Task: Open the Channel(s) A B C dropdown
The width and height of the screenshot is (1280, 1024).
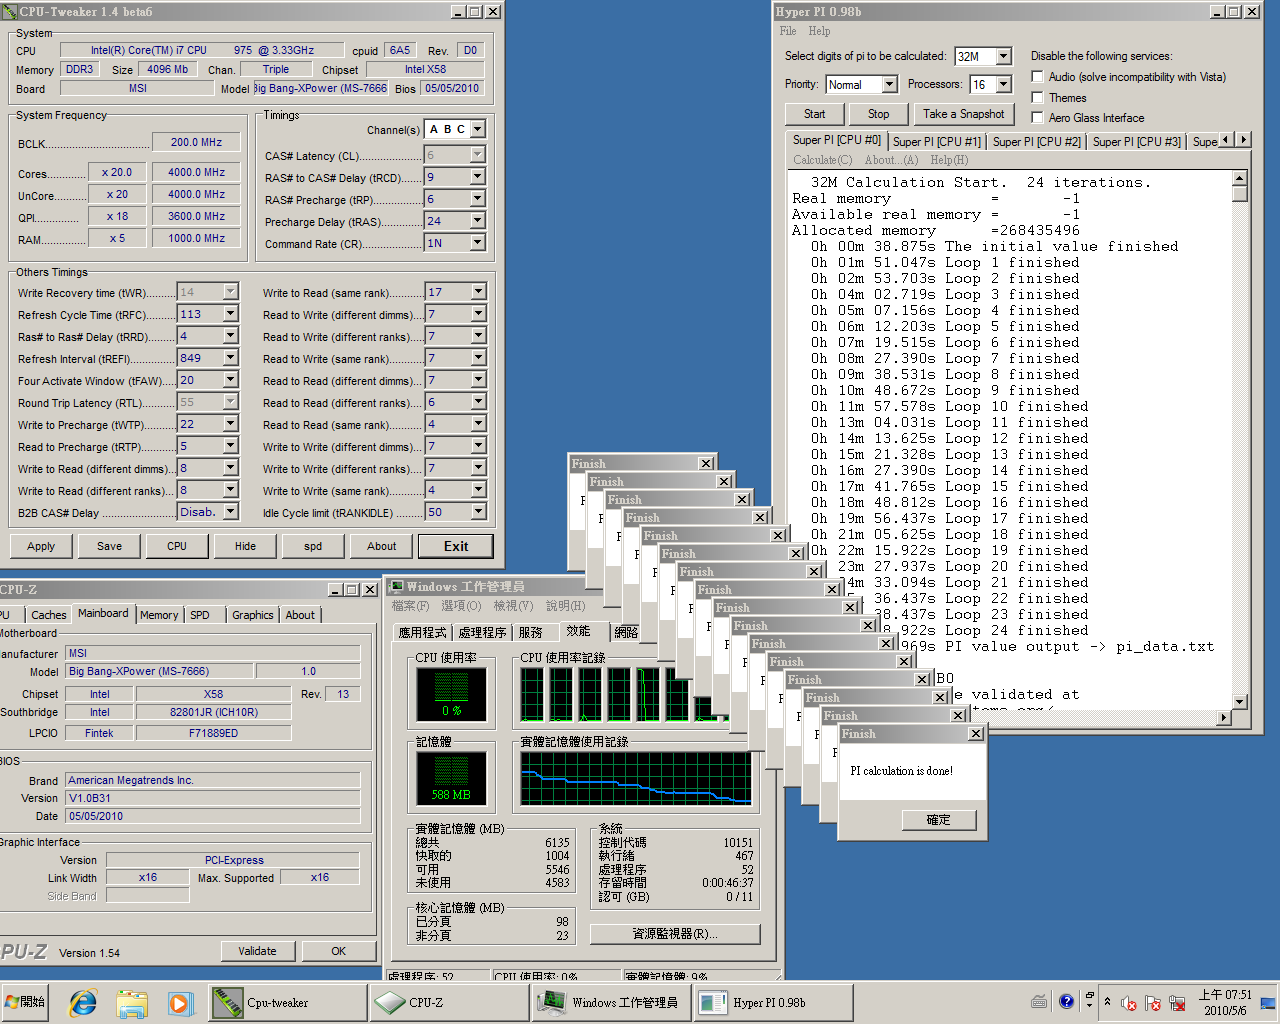Action: click(x=478, y=129)
